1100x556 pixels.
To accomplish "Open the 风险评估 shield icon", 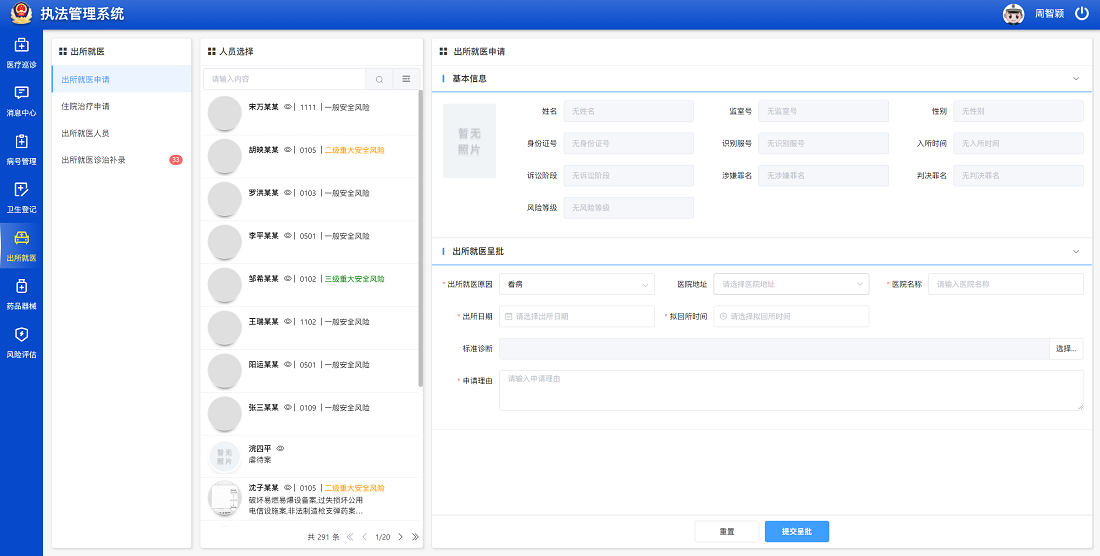I will (21, 341).
